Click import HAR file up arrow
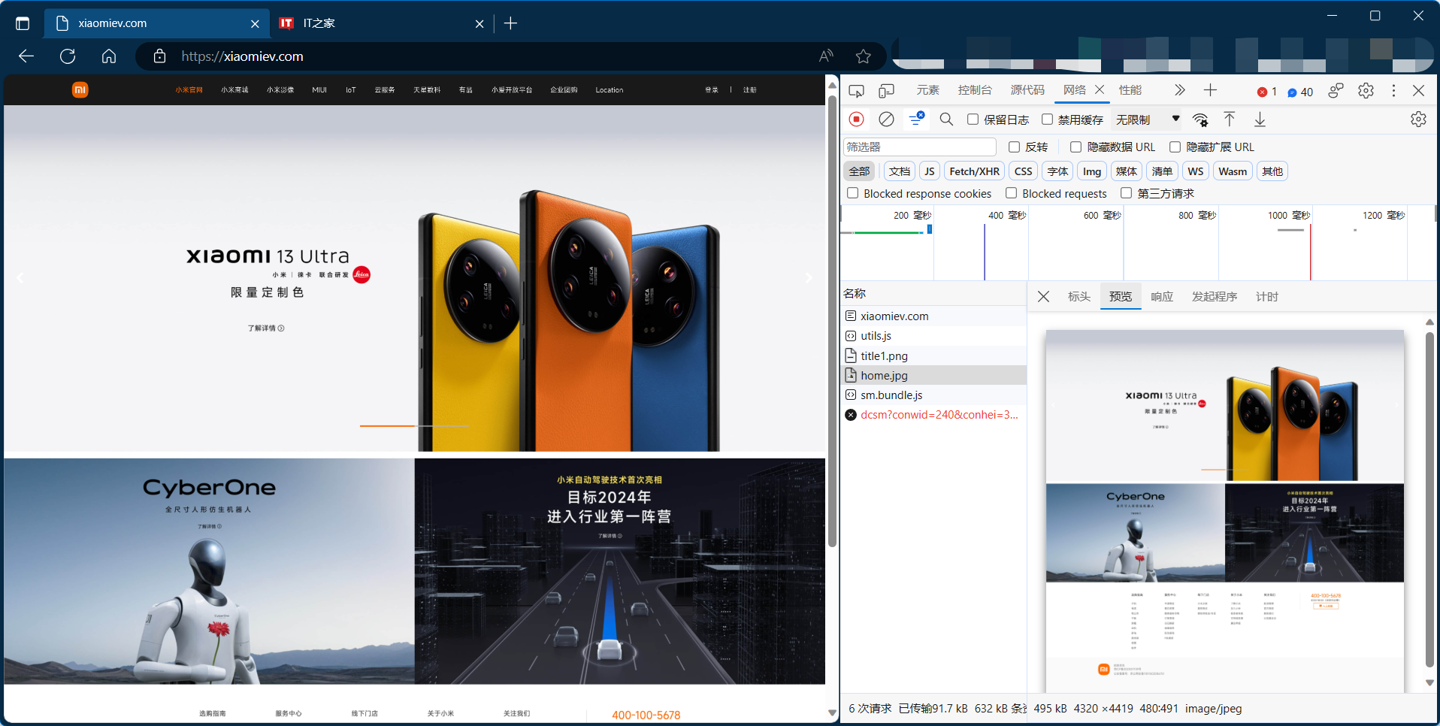Screen dimensions: 1440x726 [x=1230, y=119]
